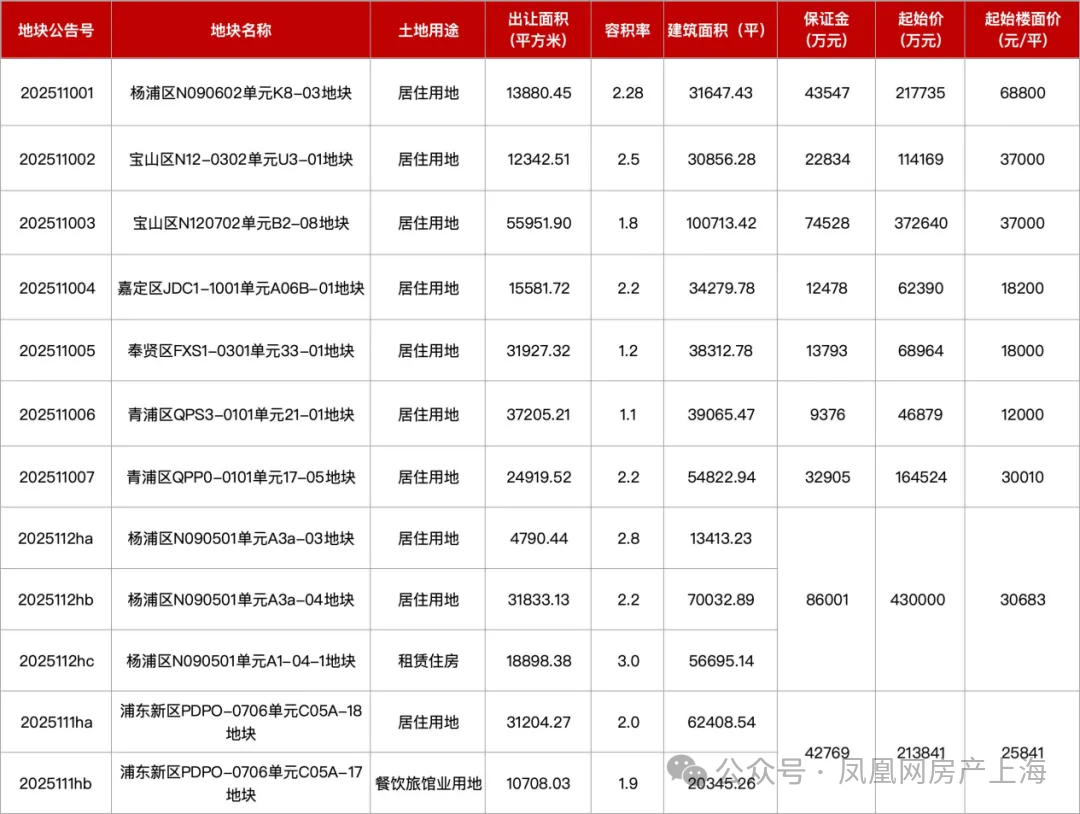Select the 地块公告号 column header
The height and width of the screenshot is (814, 1080).
[x=56, y=30]
